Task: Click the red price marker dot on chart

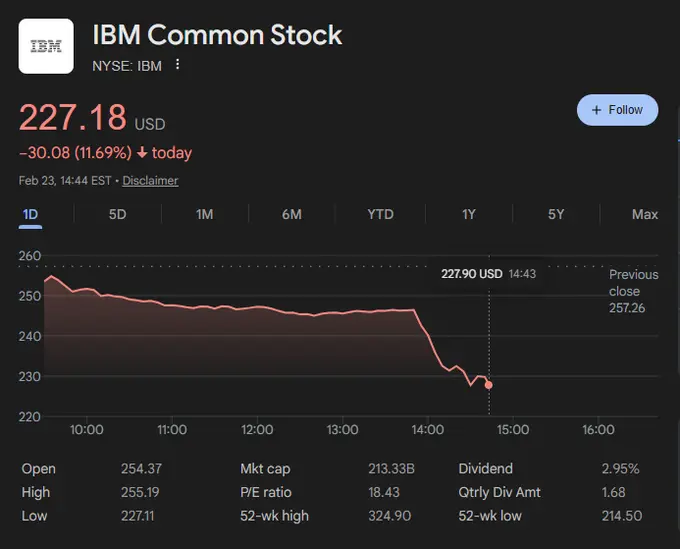Action: (488, 385)
